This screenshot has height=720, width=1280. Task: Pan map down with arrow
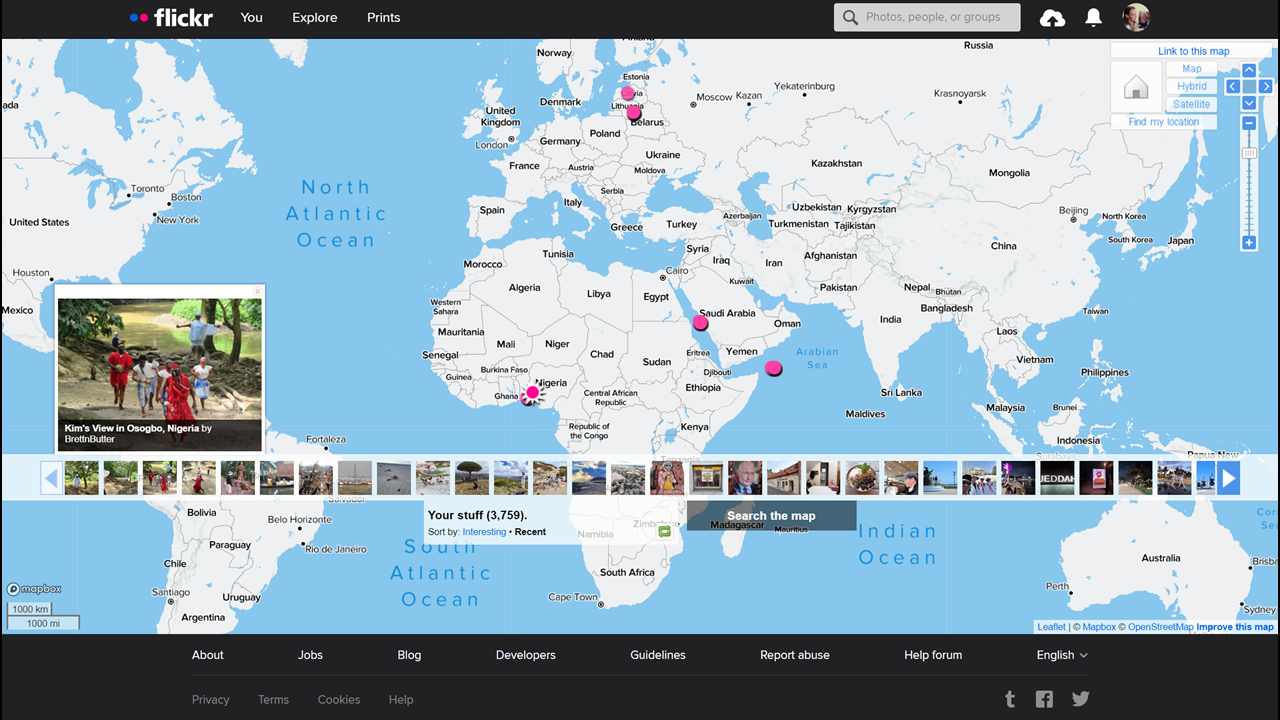point(1249,103)
